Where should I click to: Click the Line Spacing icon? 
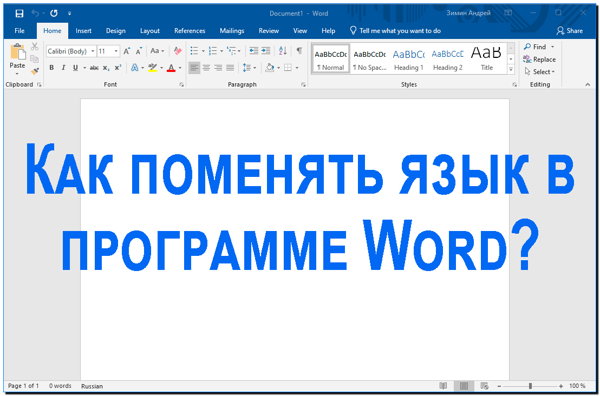click(x=247, y=68)
